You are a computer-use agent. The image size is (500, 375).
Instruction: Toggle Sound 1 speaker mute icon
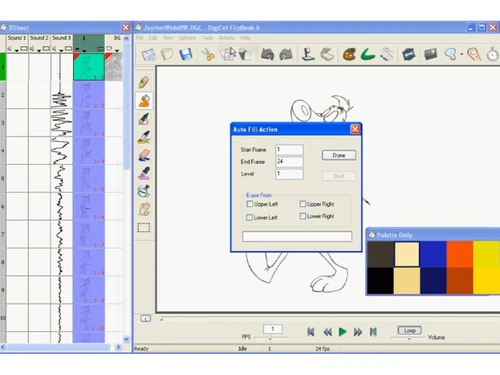[x=9, y=49]
